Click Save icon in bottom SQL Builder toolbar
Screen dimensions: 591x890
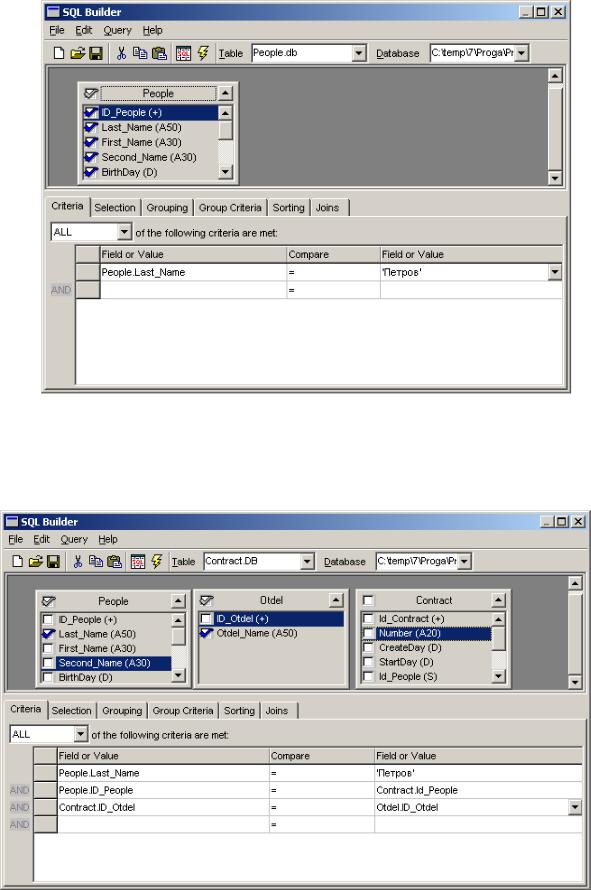pyautogui.click(x=53, y=561)
